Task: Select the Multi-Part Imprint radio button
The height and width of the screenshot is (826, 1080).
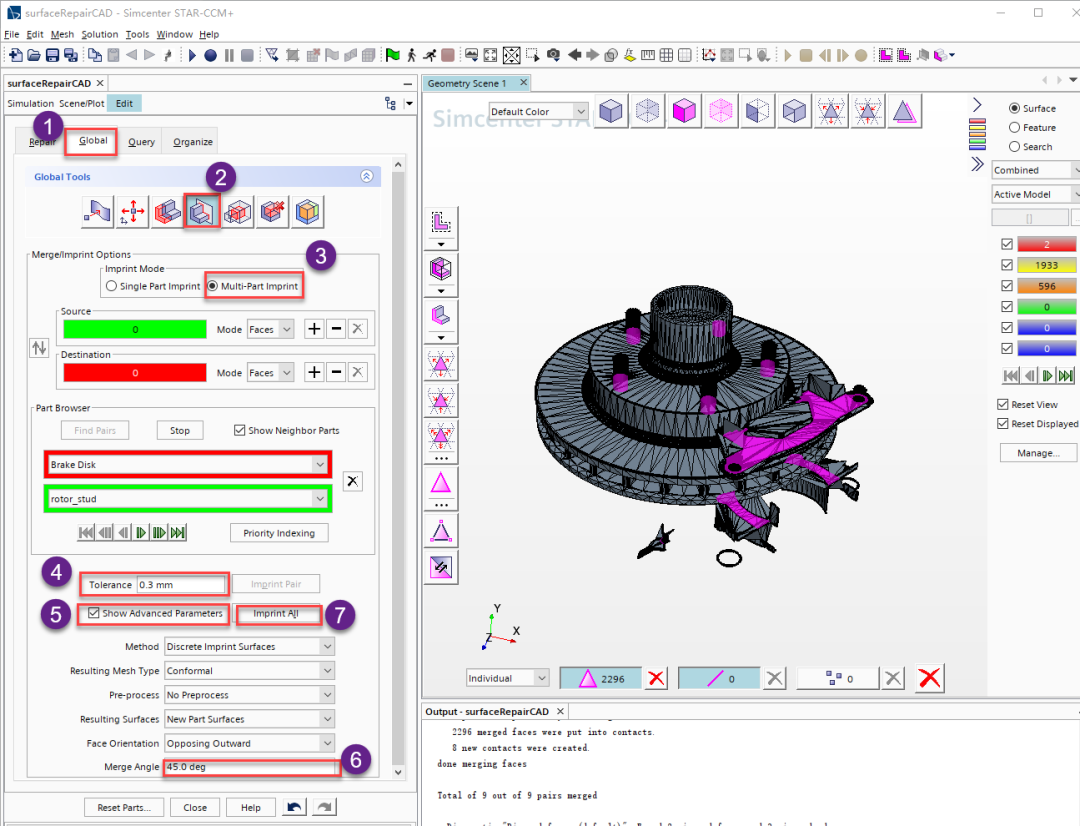Action: (x=212, y=286)
